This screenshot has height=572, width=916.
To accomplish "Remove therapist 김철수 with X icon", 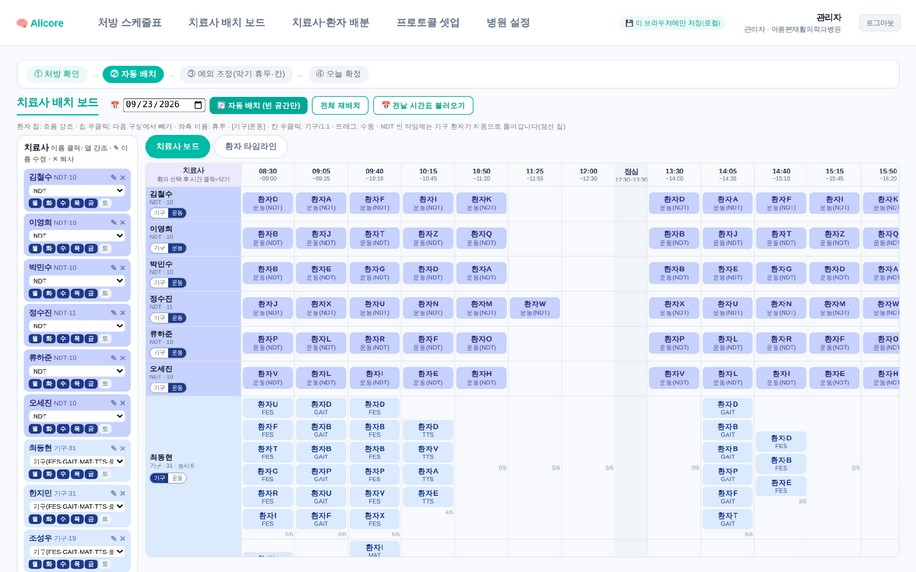I will pyautogui.click(x=123, y=177).
